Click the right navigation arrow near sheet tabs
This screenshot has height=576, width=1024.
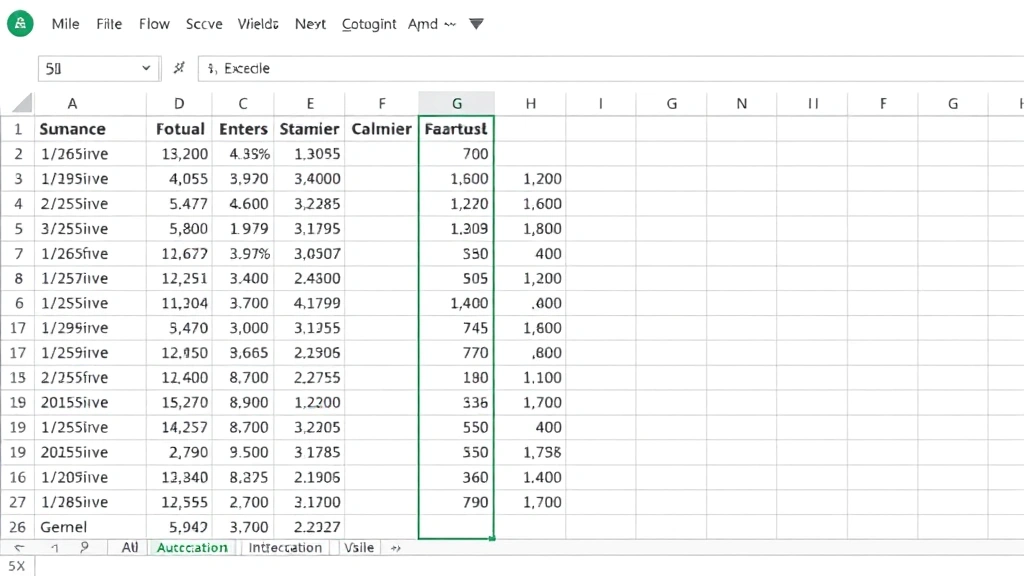click(55, 547)
